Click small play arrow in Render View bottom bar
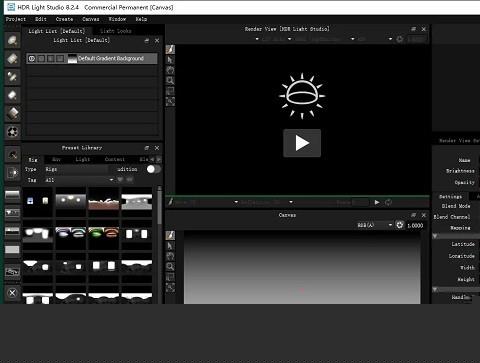This screenshot has height=363, width=480. pyautogui.click(x=377, y=202)
